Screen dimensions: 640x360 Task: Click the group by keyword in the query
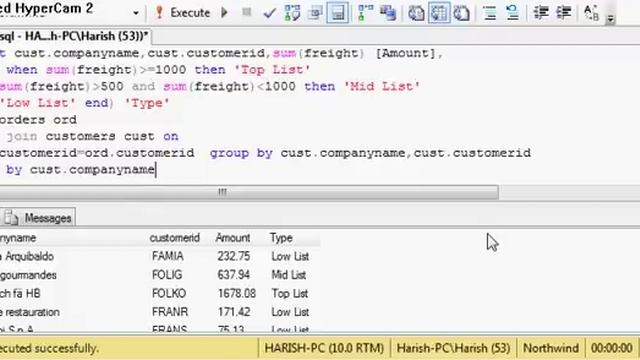coord(241,153)
